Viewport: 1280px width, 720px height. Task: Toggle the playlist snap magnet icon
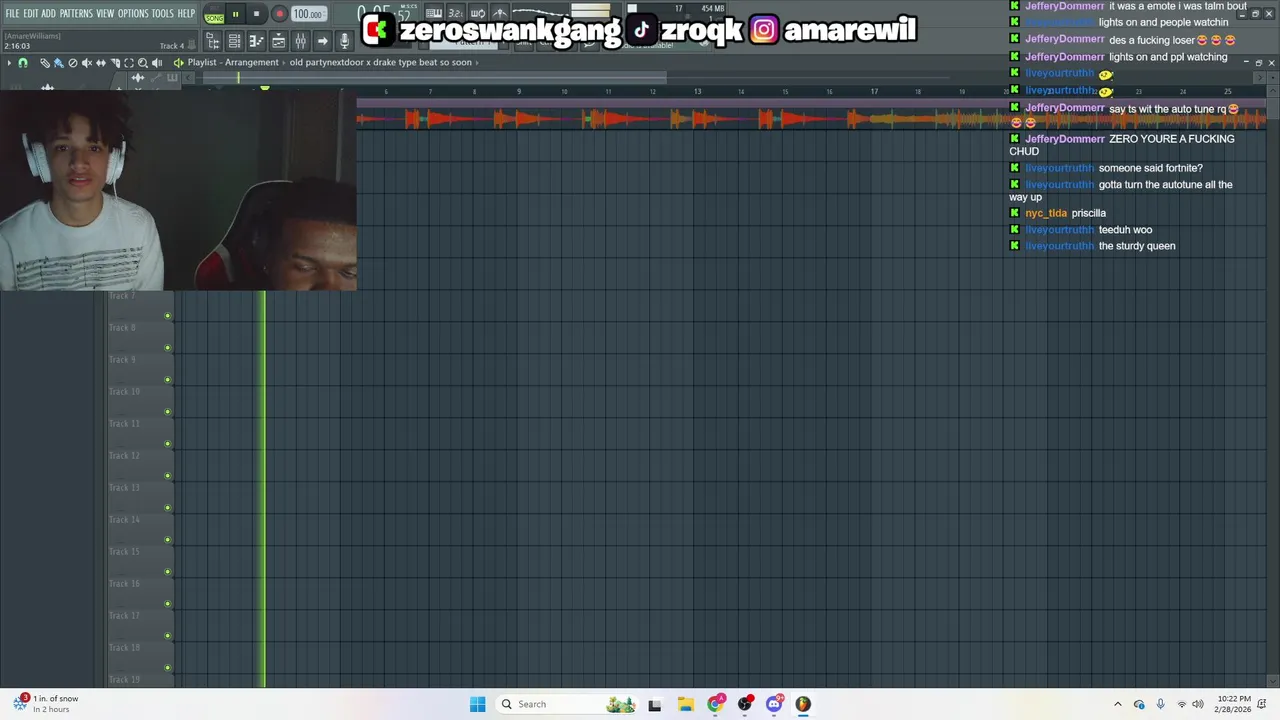tap(22, 62)
